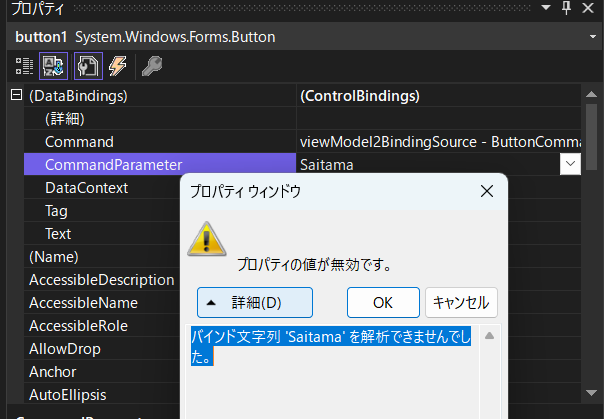
Task: Click the プロパティの値が無効です message
Action: coord(314,265)
